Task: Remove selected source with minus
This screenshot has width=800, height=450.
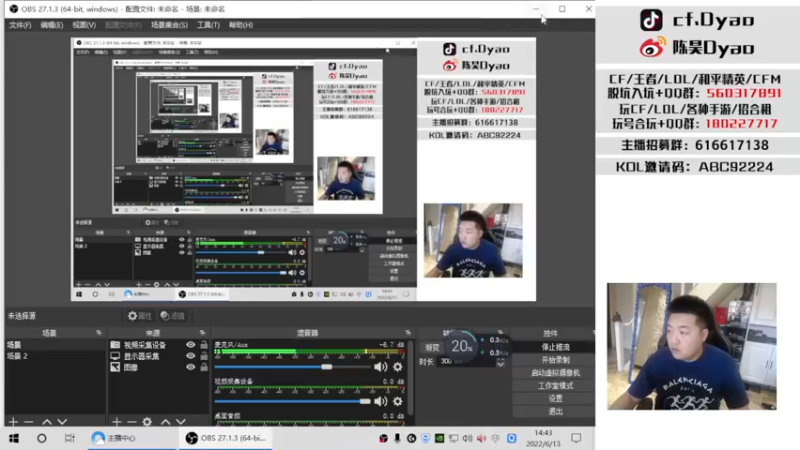Action: [x=132, y=422]
